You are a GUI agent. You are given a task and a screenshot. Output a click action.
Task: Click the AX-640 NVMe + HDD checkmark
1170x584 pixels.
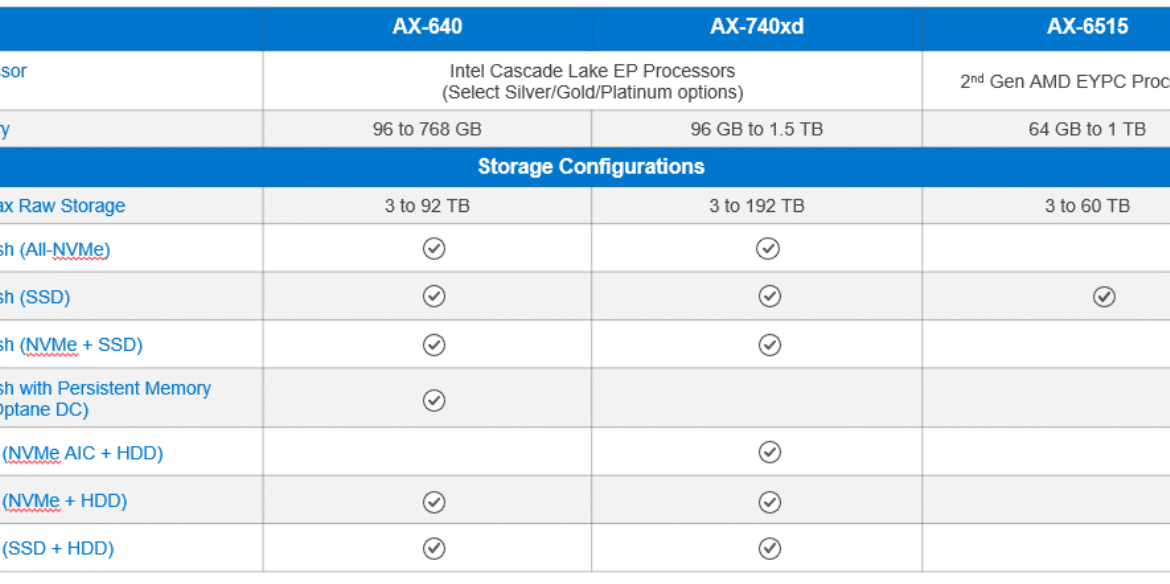coord(434,502)
